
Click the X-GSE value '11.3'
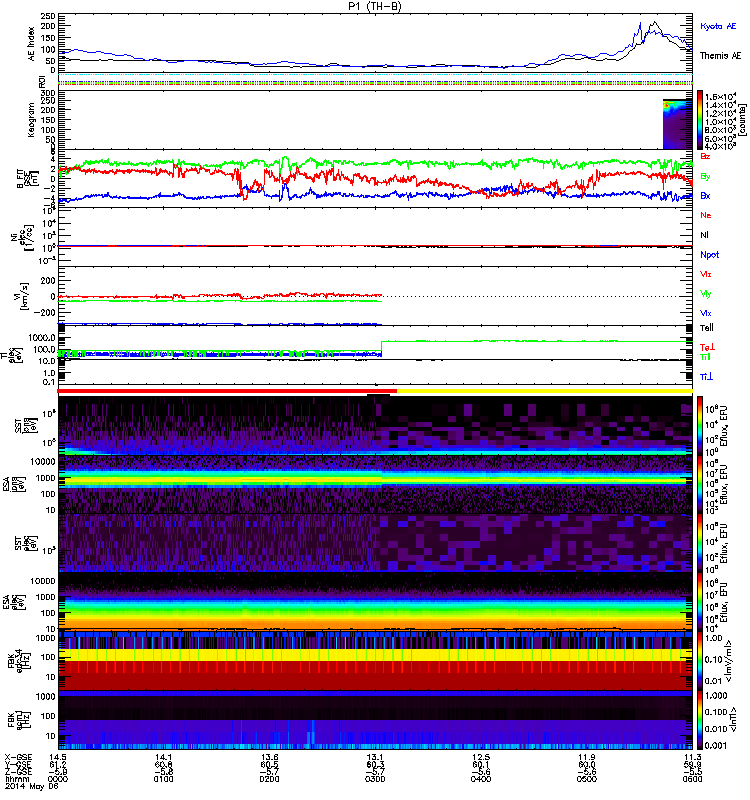tap(692, 757)
